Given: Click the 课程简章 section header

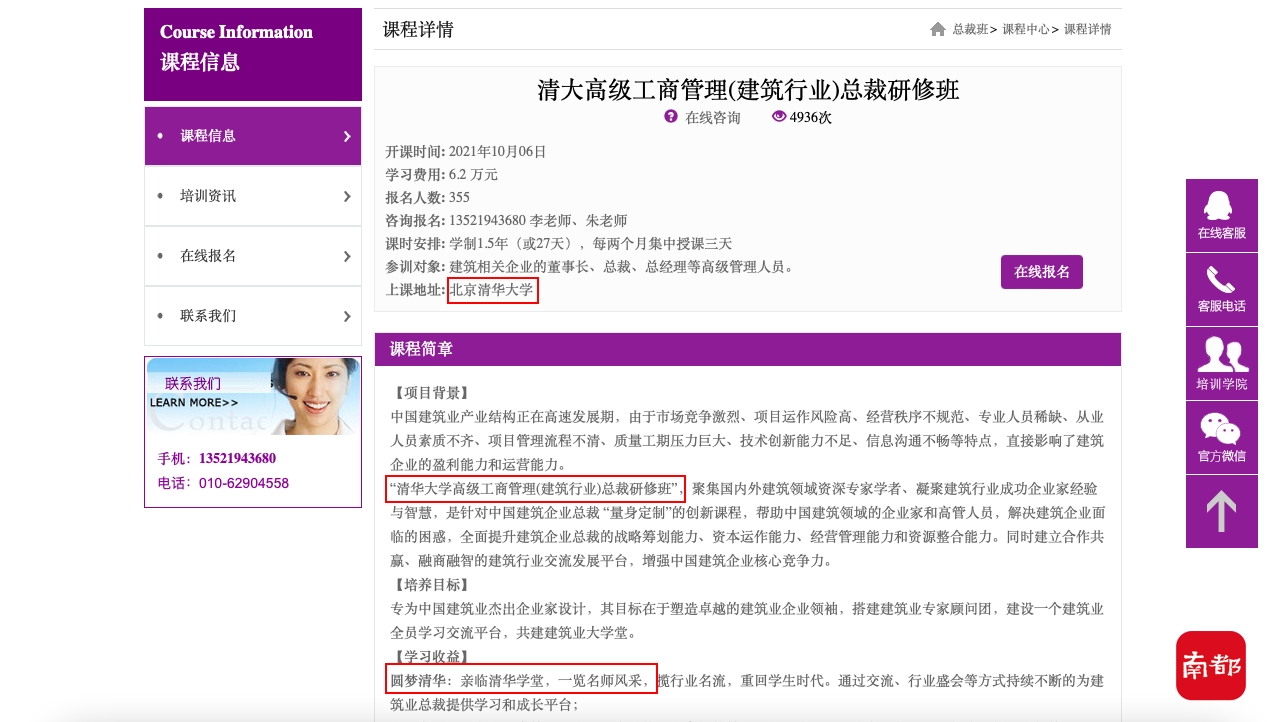Looking at the screenshot, I should 748,349.
